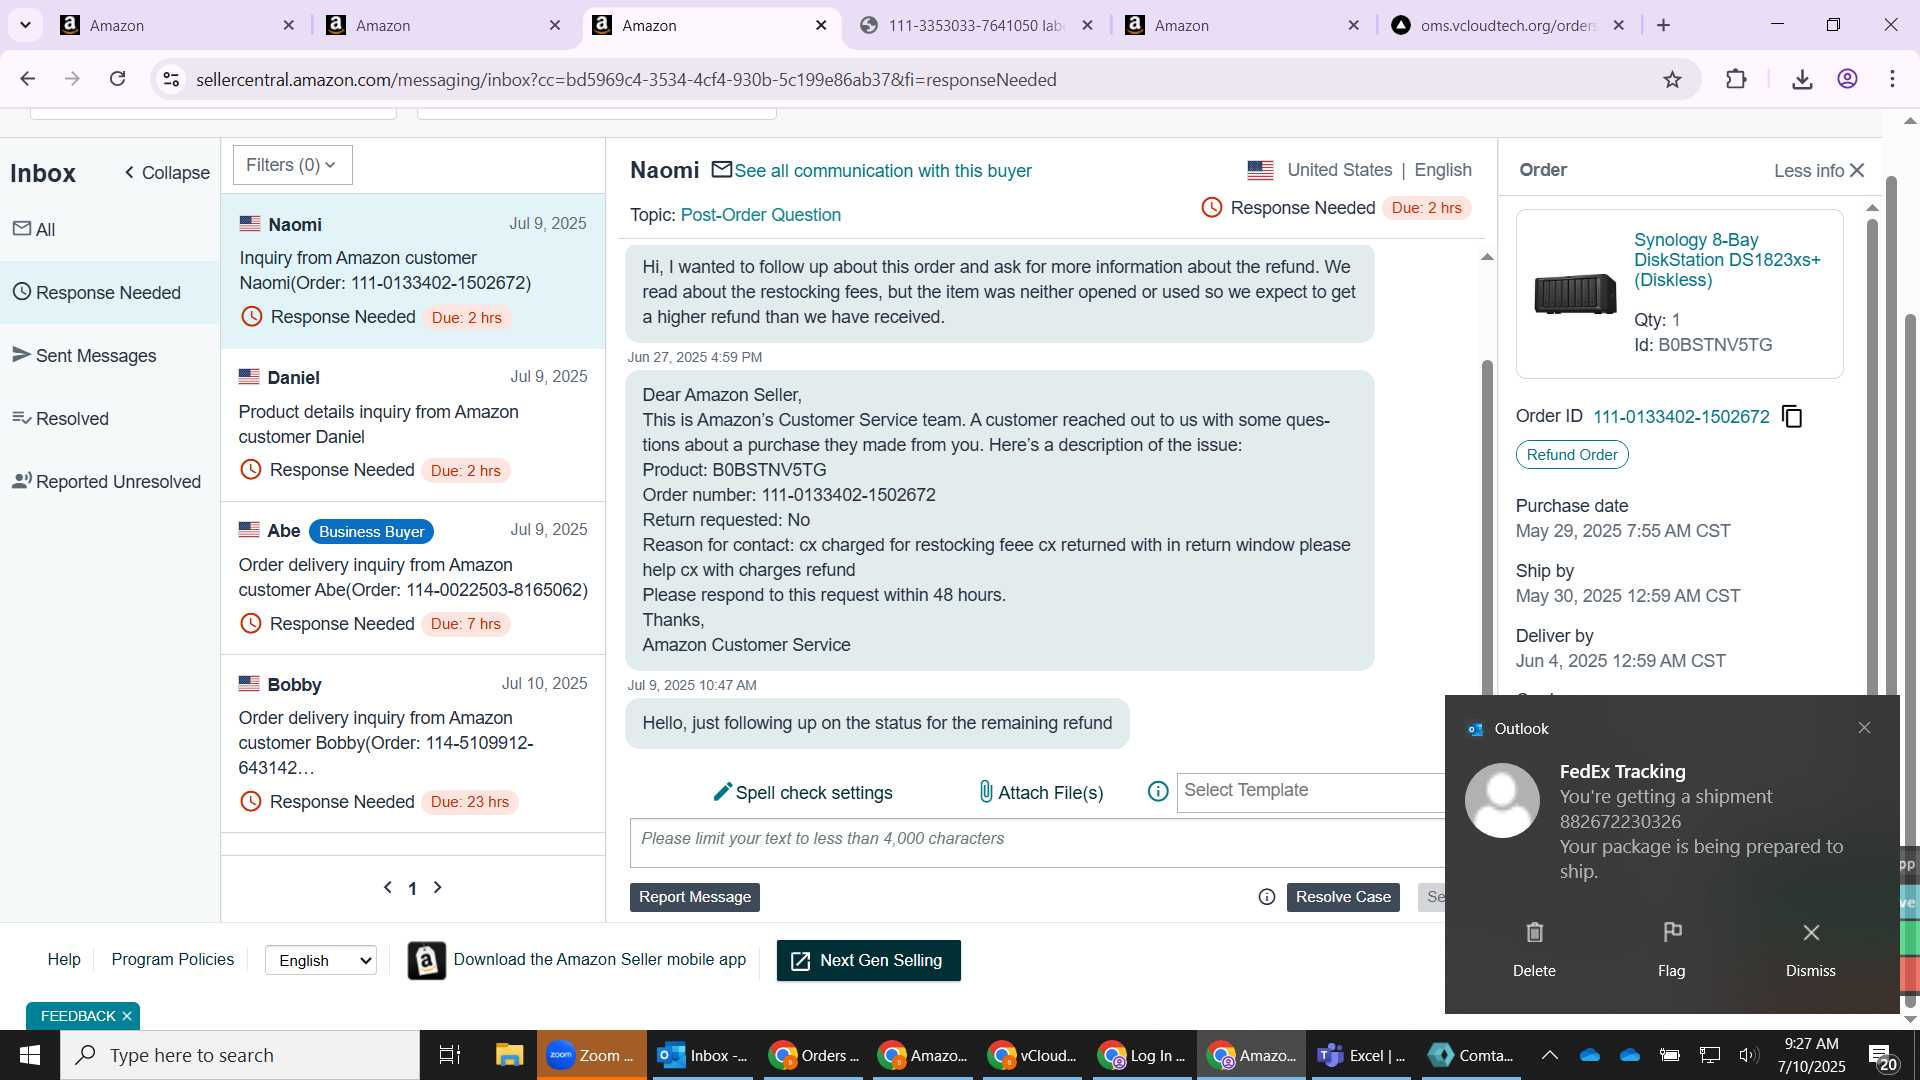Open the Select Template dropdown
This screenshot has height=1080, width=1920.
tap(1310, 791)
